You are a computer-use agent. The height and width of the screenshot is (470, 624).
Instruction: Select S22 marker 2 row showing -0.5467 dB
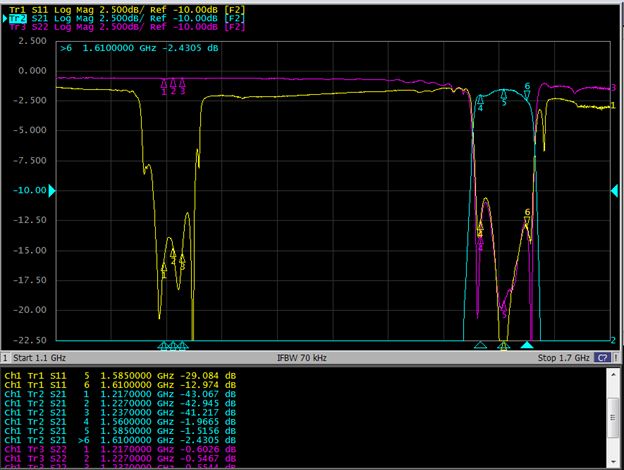click(120, 458)
